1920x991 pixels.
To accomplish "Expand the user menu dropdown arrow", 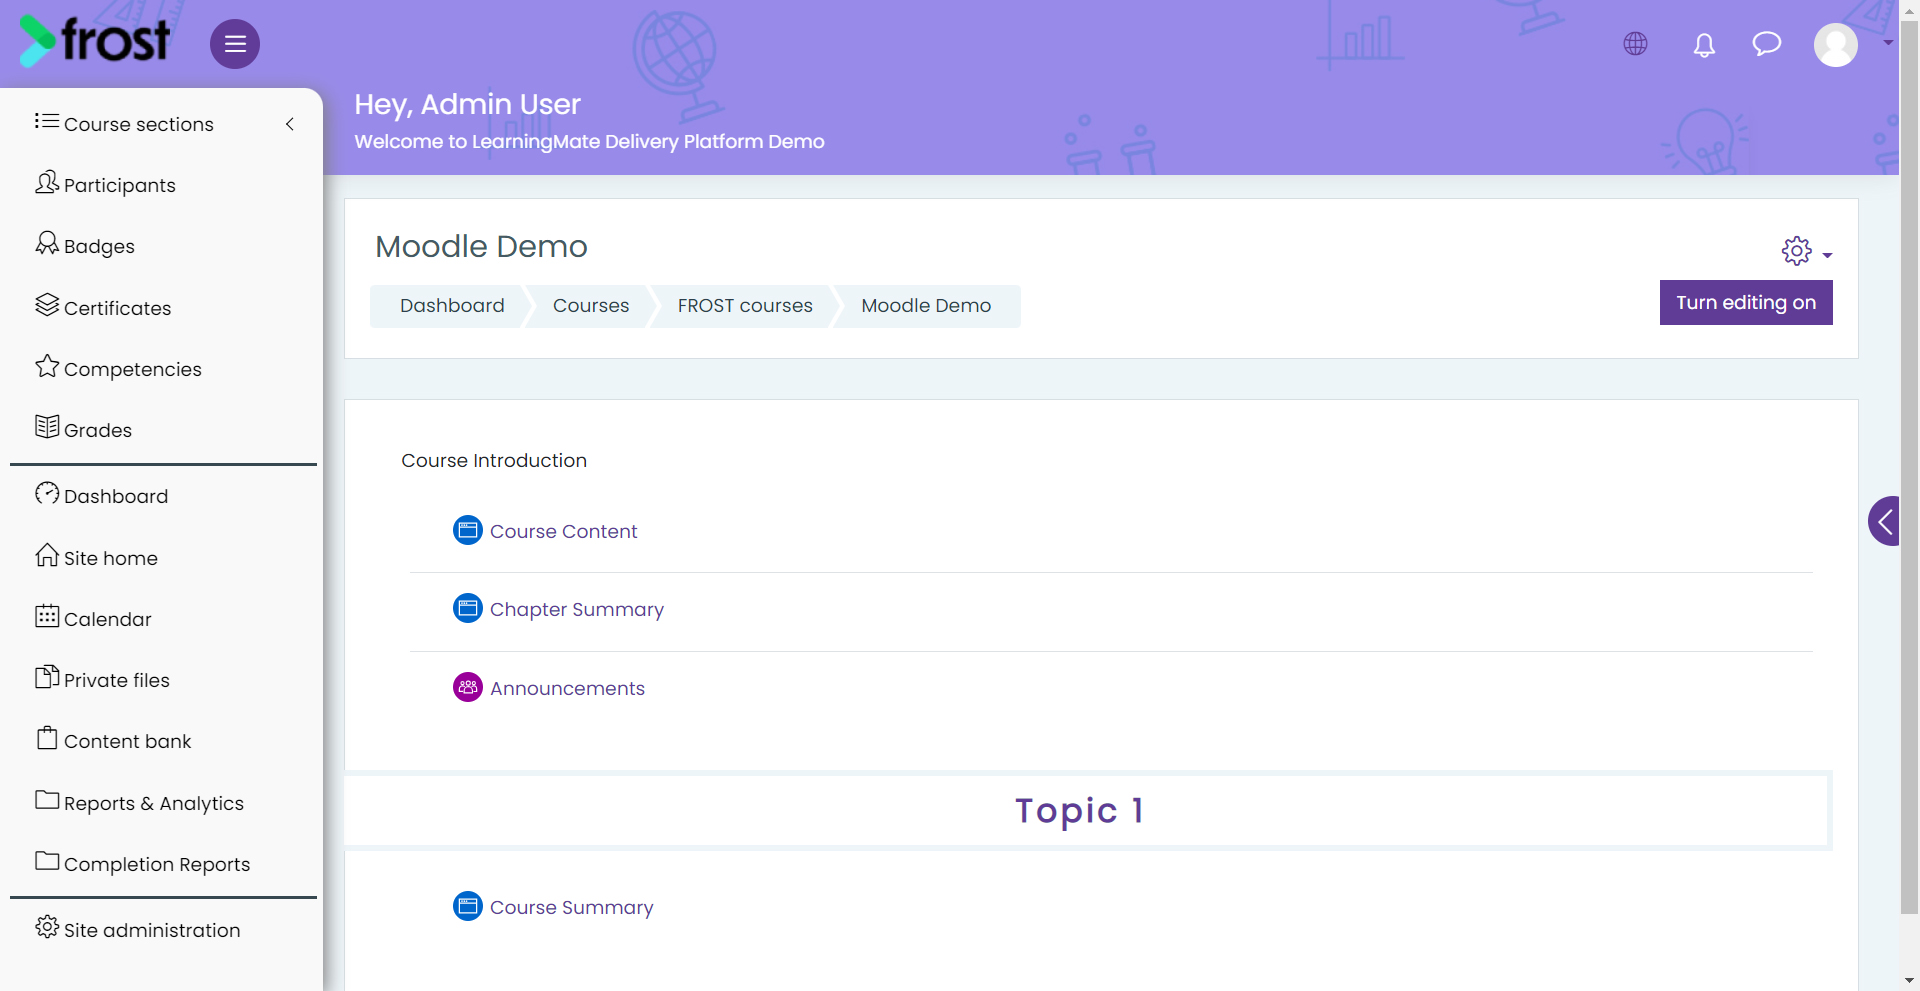I will coord(1888,43).
